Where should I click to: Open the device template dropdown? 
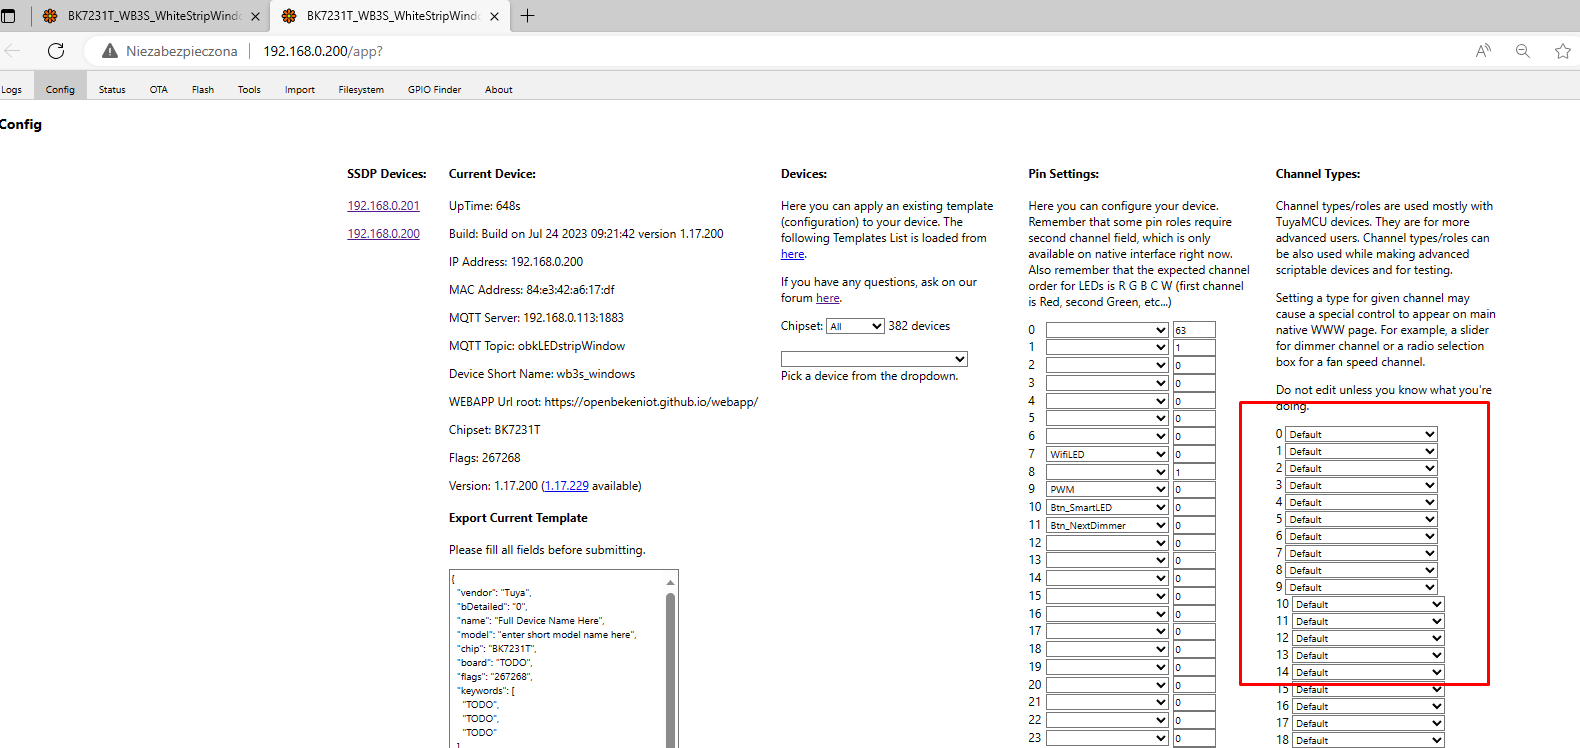click(x=874, y=359)
